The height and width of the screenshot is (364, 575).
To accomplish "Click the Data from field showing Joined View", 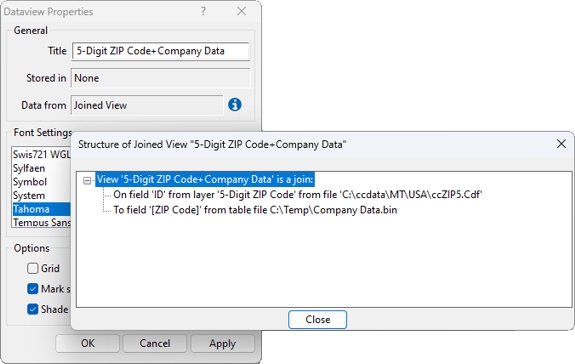I will tap(147, 105).
